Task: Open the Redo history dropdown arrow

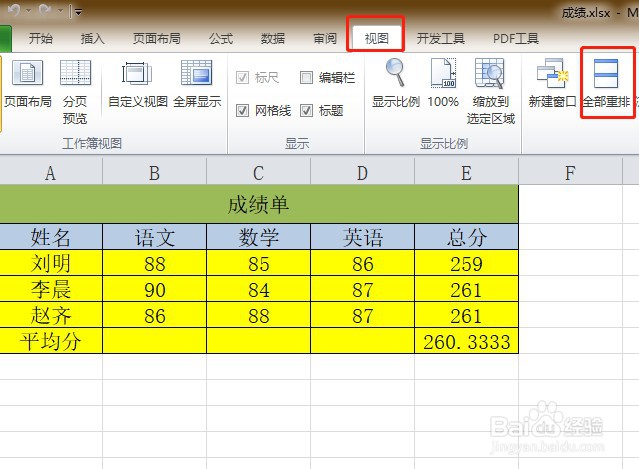Action: pyautogui.click(x=59, y=11)
